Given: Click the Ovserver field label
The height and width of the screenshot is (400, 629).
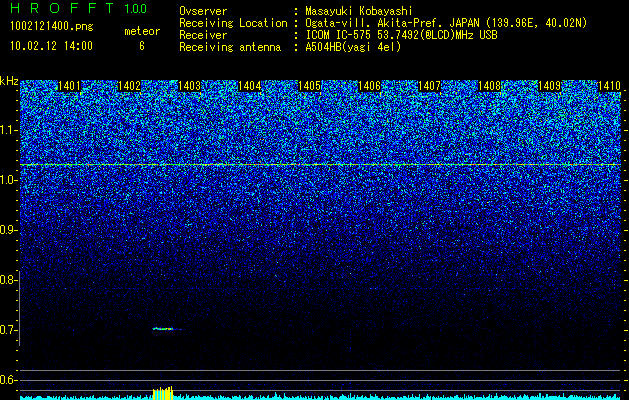Looking at the screenshot, I should point(203,12).
